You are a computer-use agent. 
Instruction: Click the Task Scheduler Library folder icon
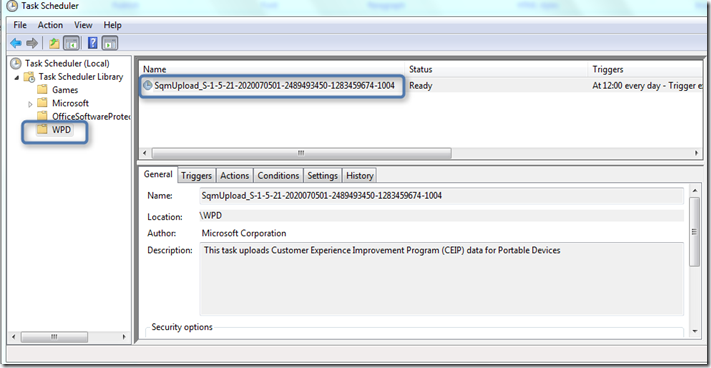pyautogui.click(x=29, y=77)
